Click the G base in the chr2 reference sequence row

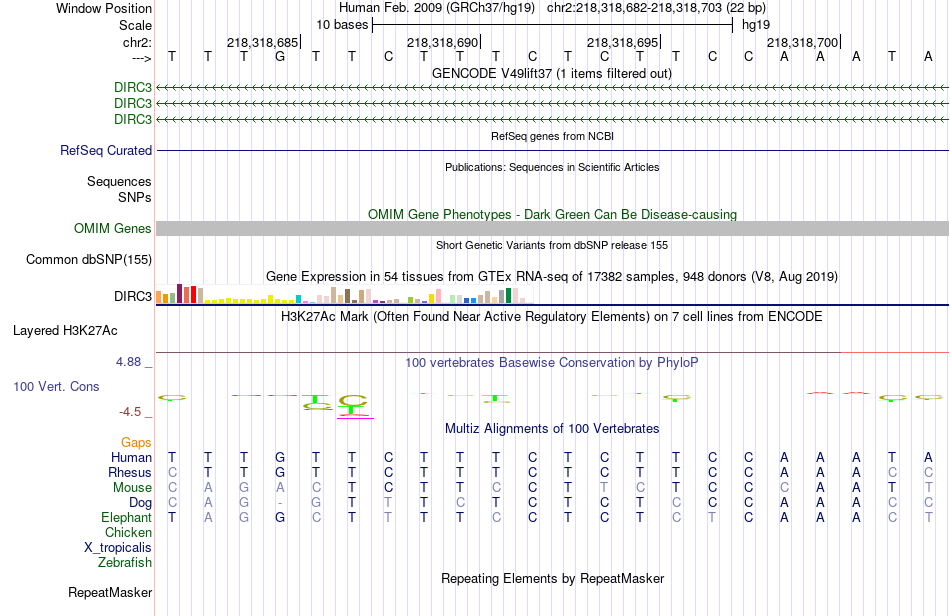pyautogui.click(x=279, y=56)
